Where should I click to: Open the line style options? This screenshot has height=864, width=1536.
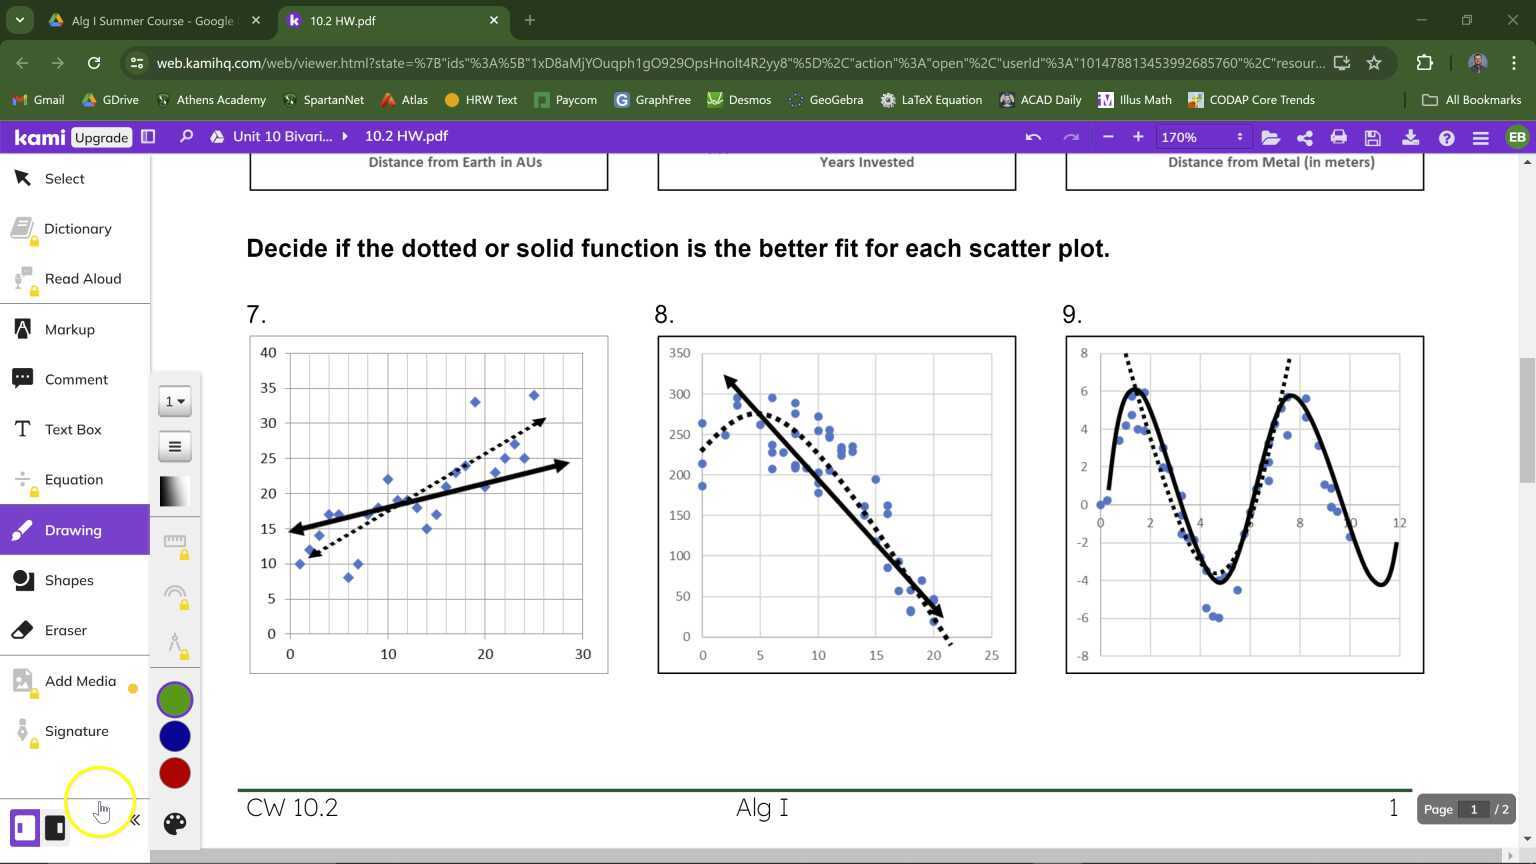(175, 446)
